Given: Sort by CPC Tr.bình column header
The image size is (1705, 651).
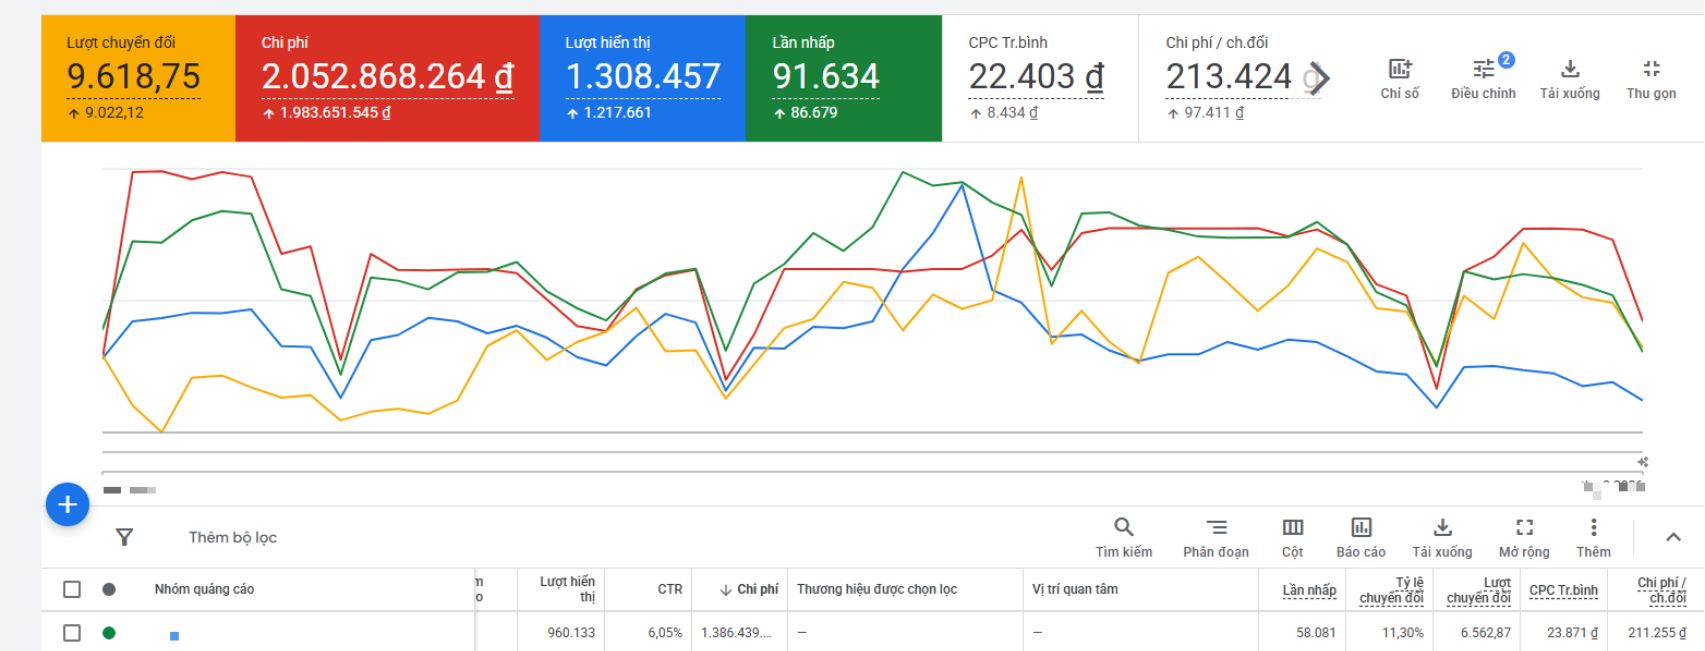Looking at the screenshot, I should 1563,590.
